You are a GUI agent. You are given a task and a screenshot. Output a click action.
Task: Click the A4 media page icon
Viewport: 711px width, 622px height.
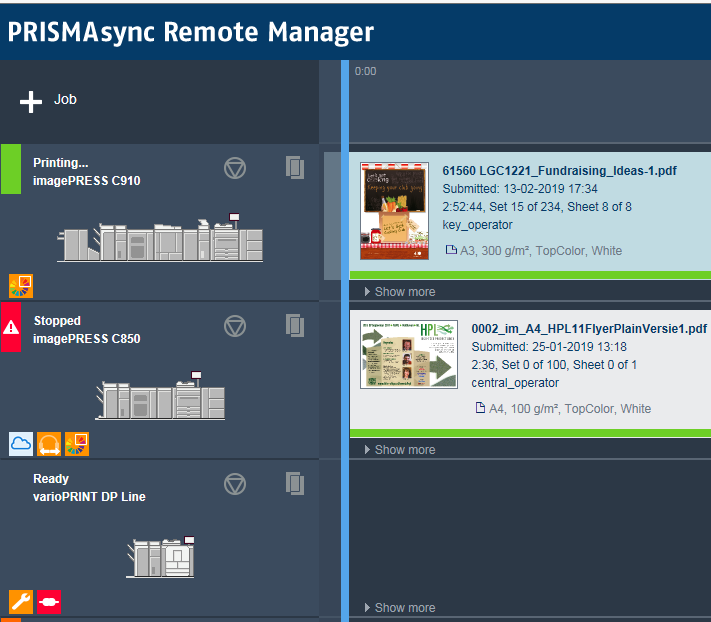(x=480, y=408)
